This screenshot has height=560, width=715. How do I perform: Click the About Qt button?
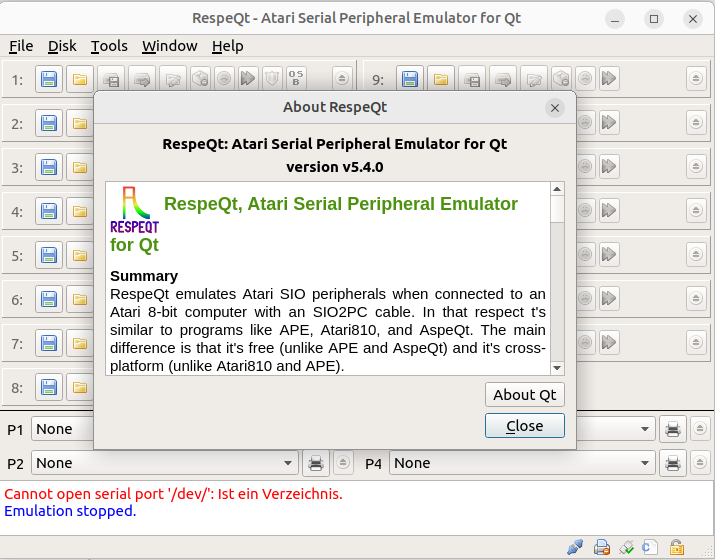click(524, 394)
